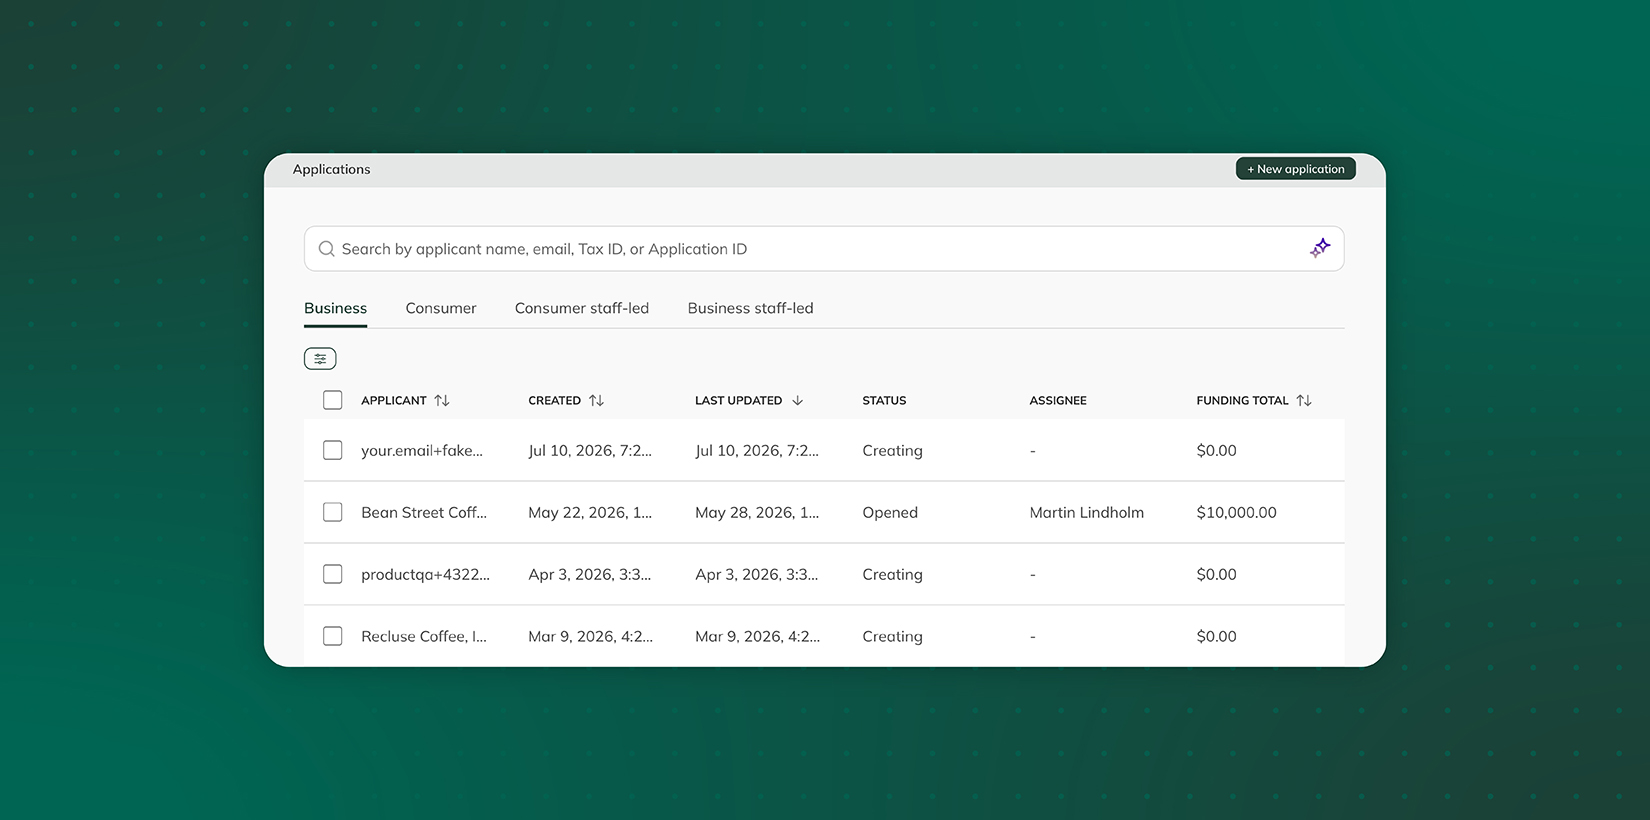Open the Bean Street Coff... applicant

(x=424, y=513)
